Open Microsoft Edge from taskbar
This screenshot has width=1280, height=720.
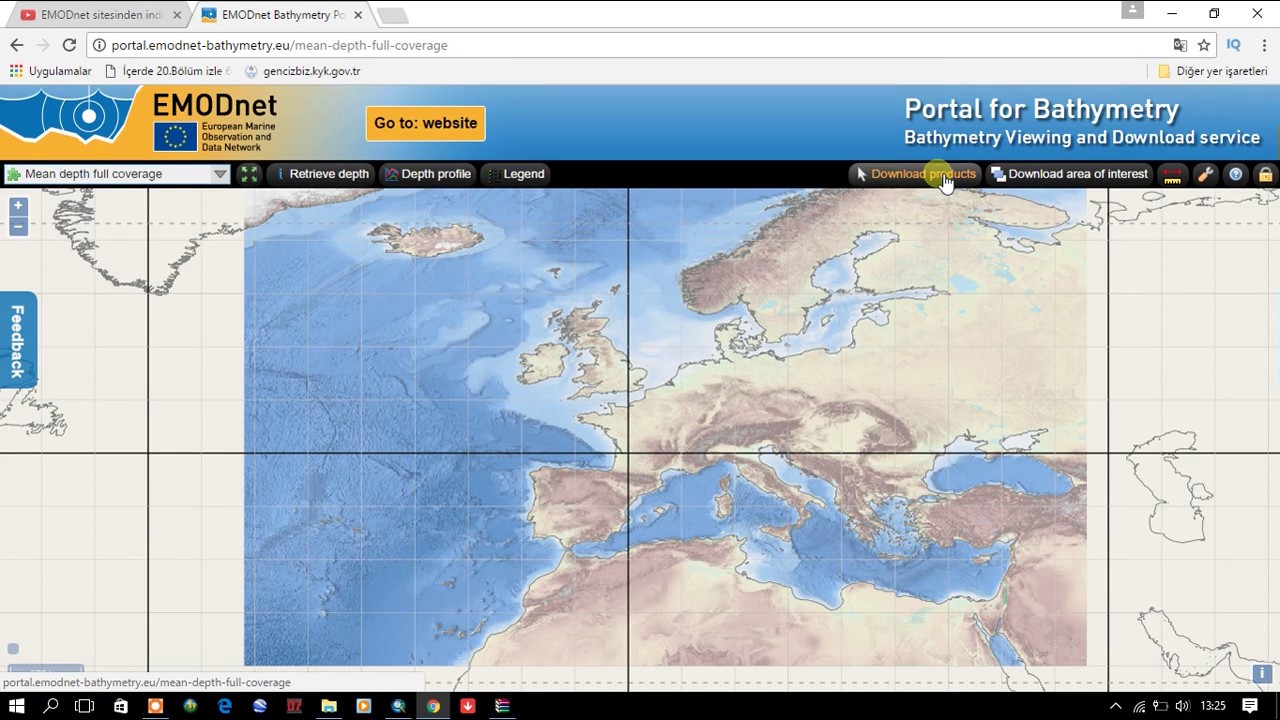(225, 706)
